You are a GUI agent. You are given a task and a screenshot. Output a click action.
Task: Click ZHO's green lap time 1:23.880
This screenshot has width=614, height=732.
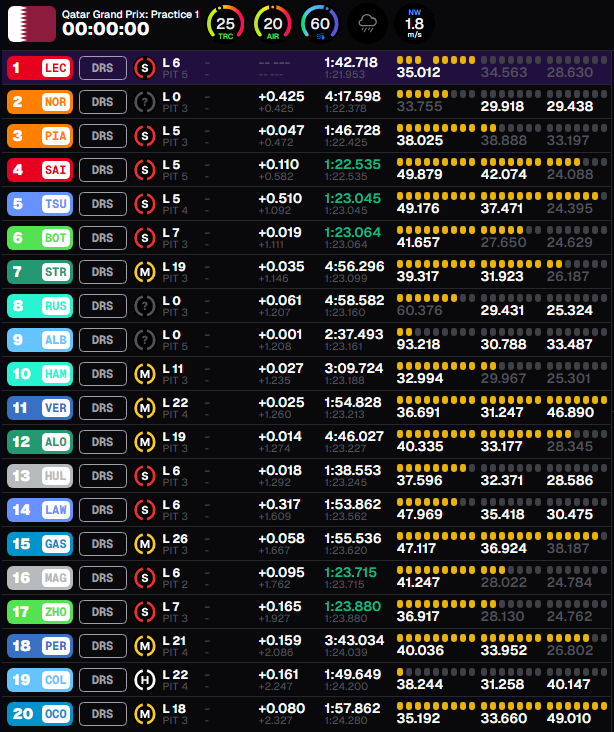353,606
